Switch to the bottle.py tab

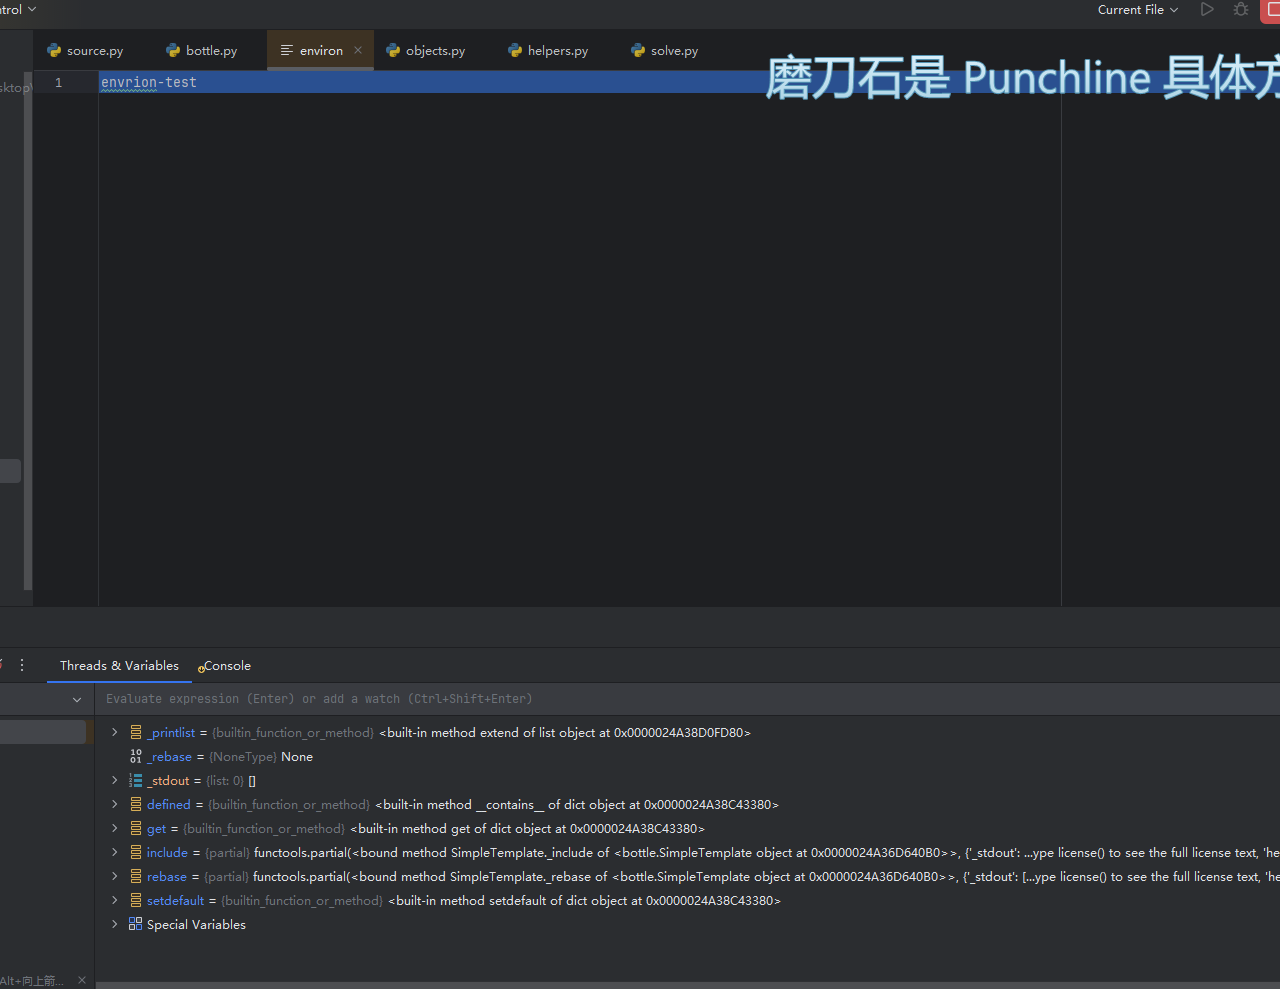coord(202,50)
